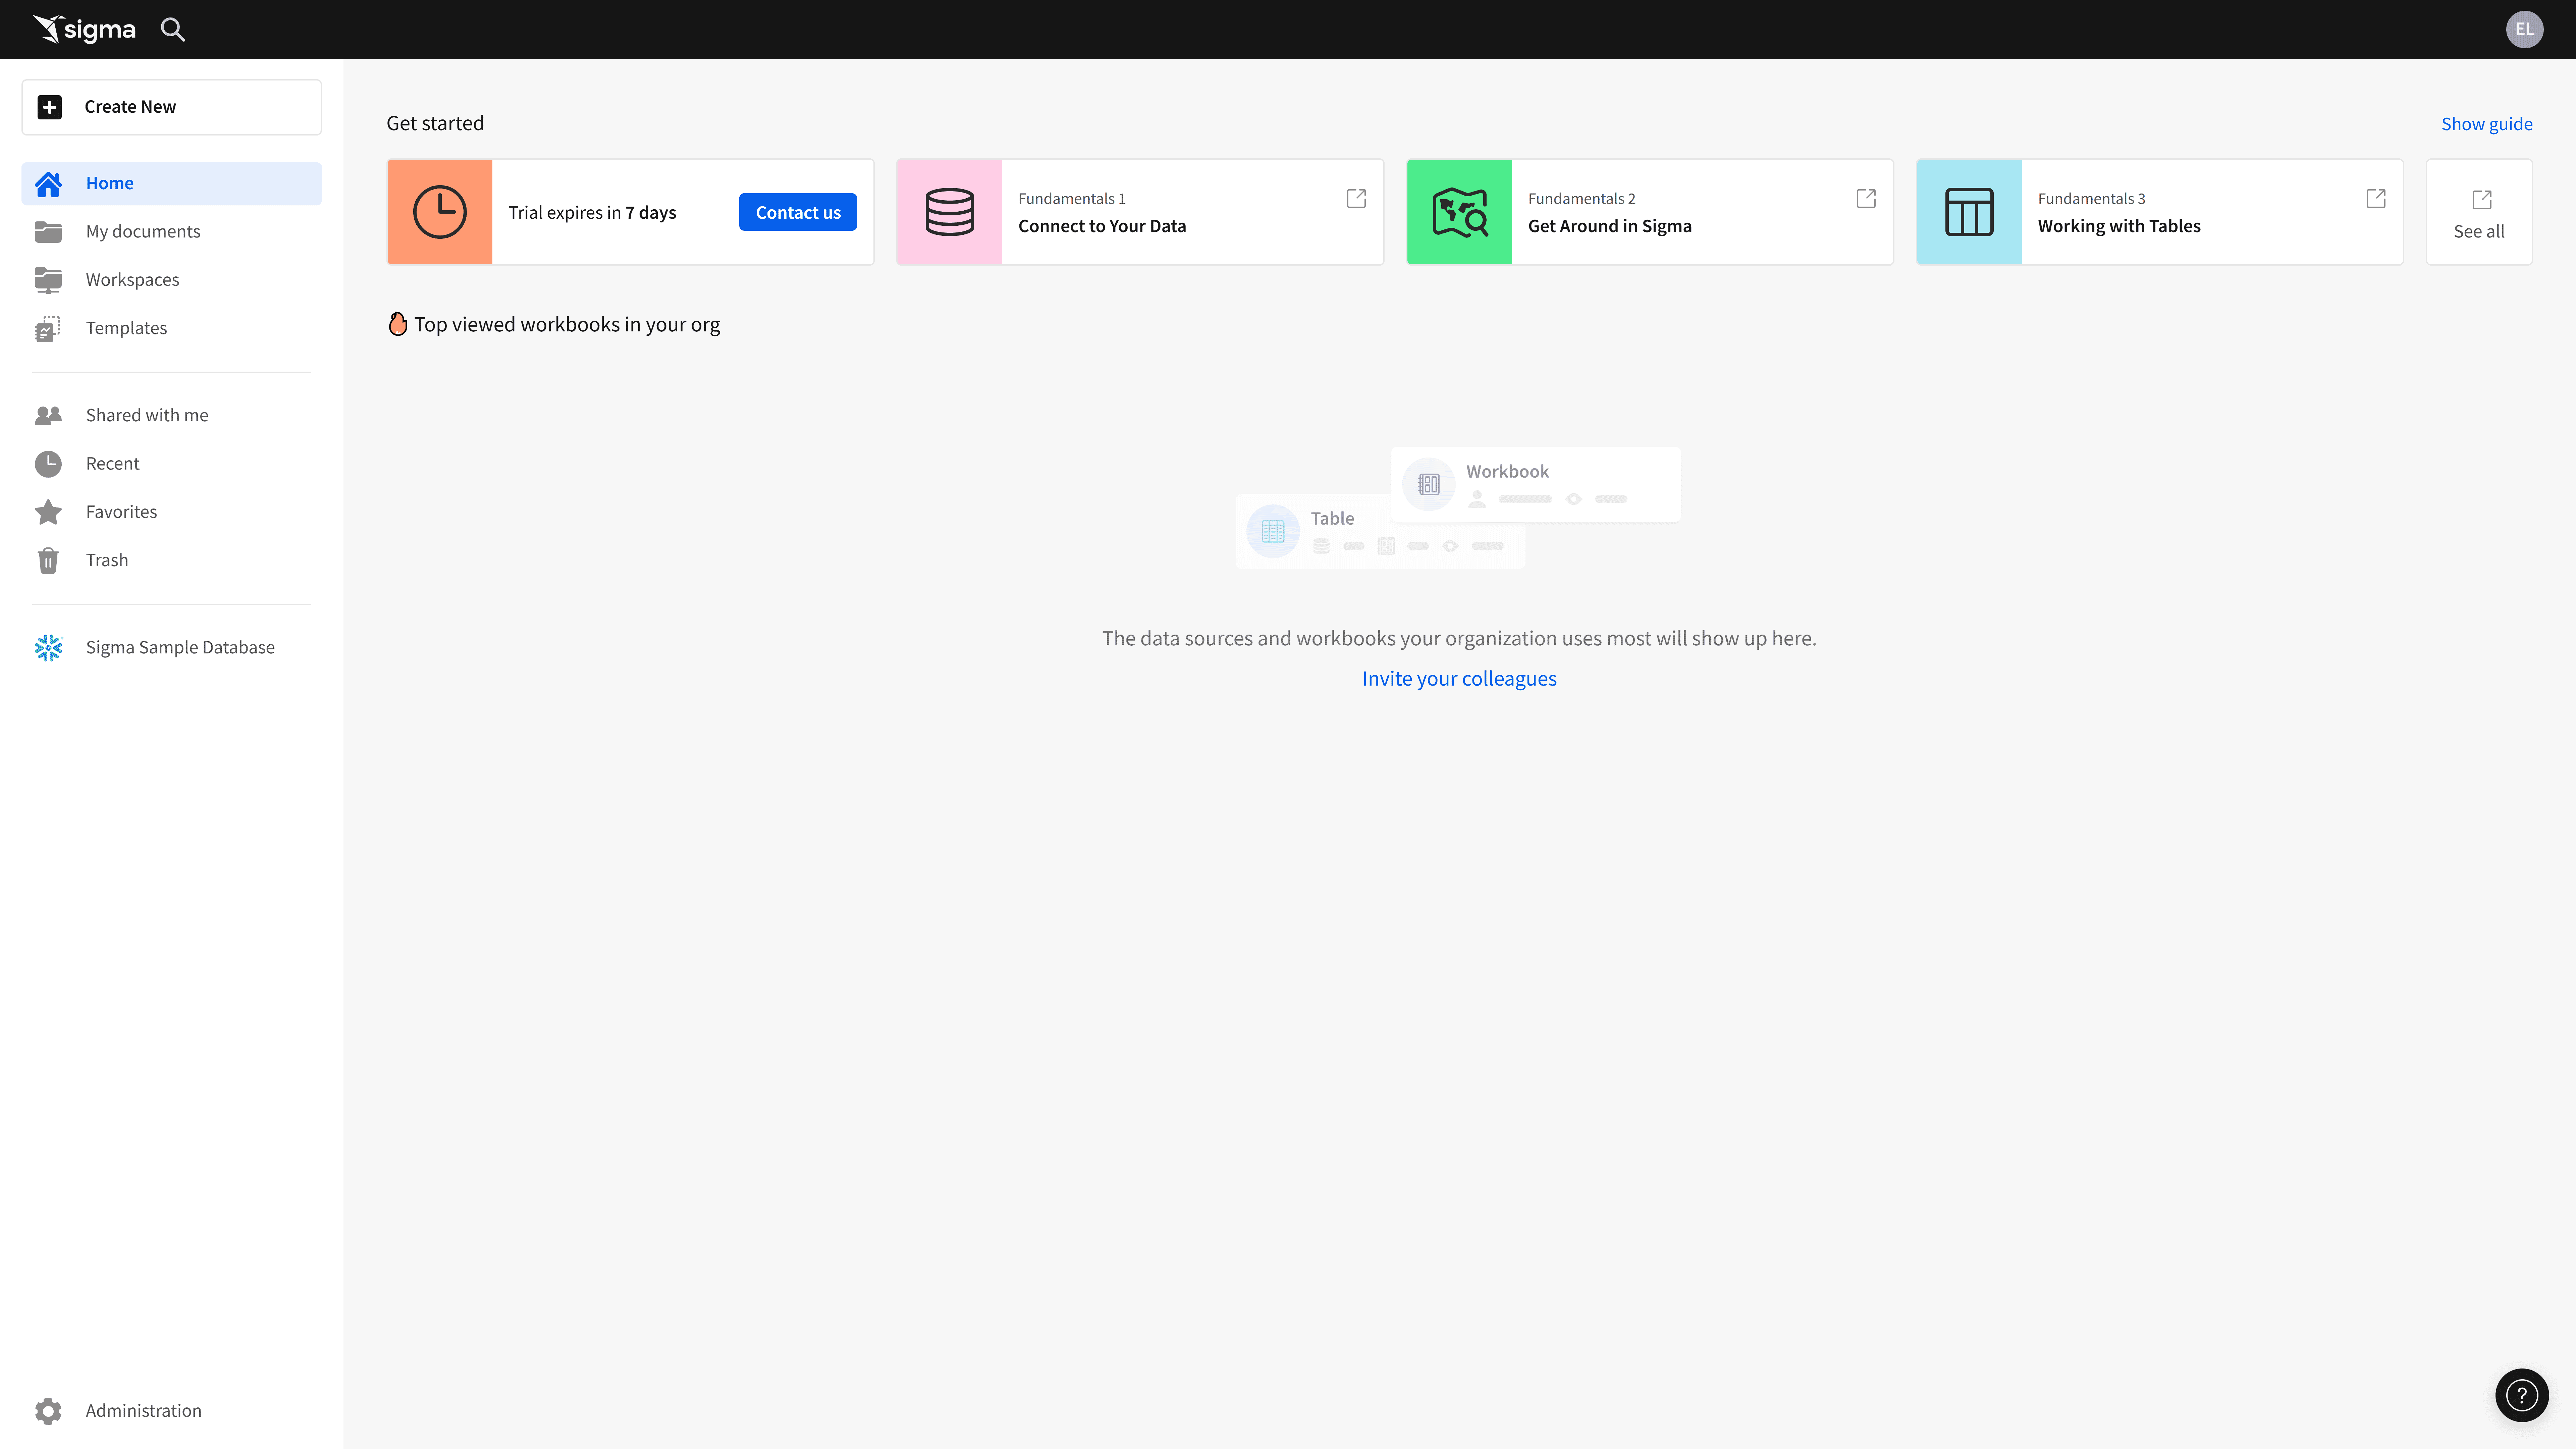This screenshot has width=2576, height=1449.
Task: Open external link on Fundamentals 2 card
Action: [x=1866, y=198]
